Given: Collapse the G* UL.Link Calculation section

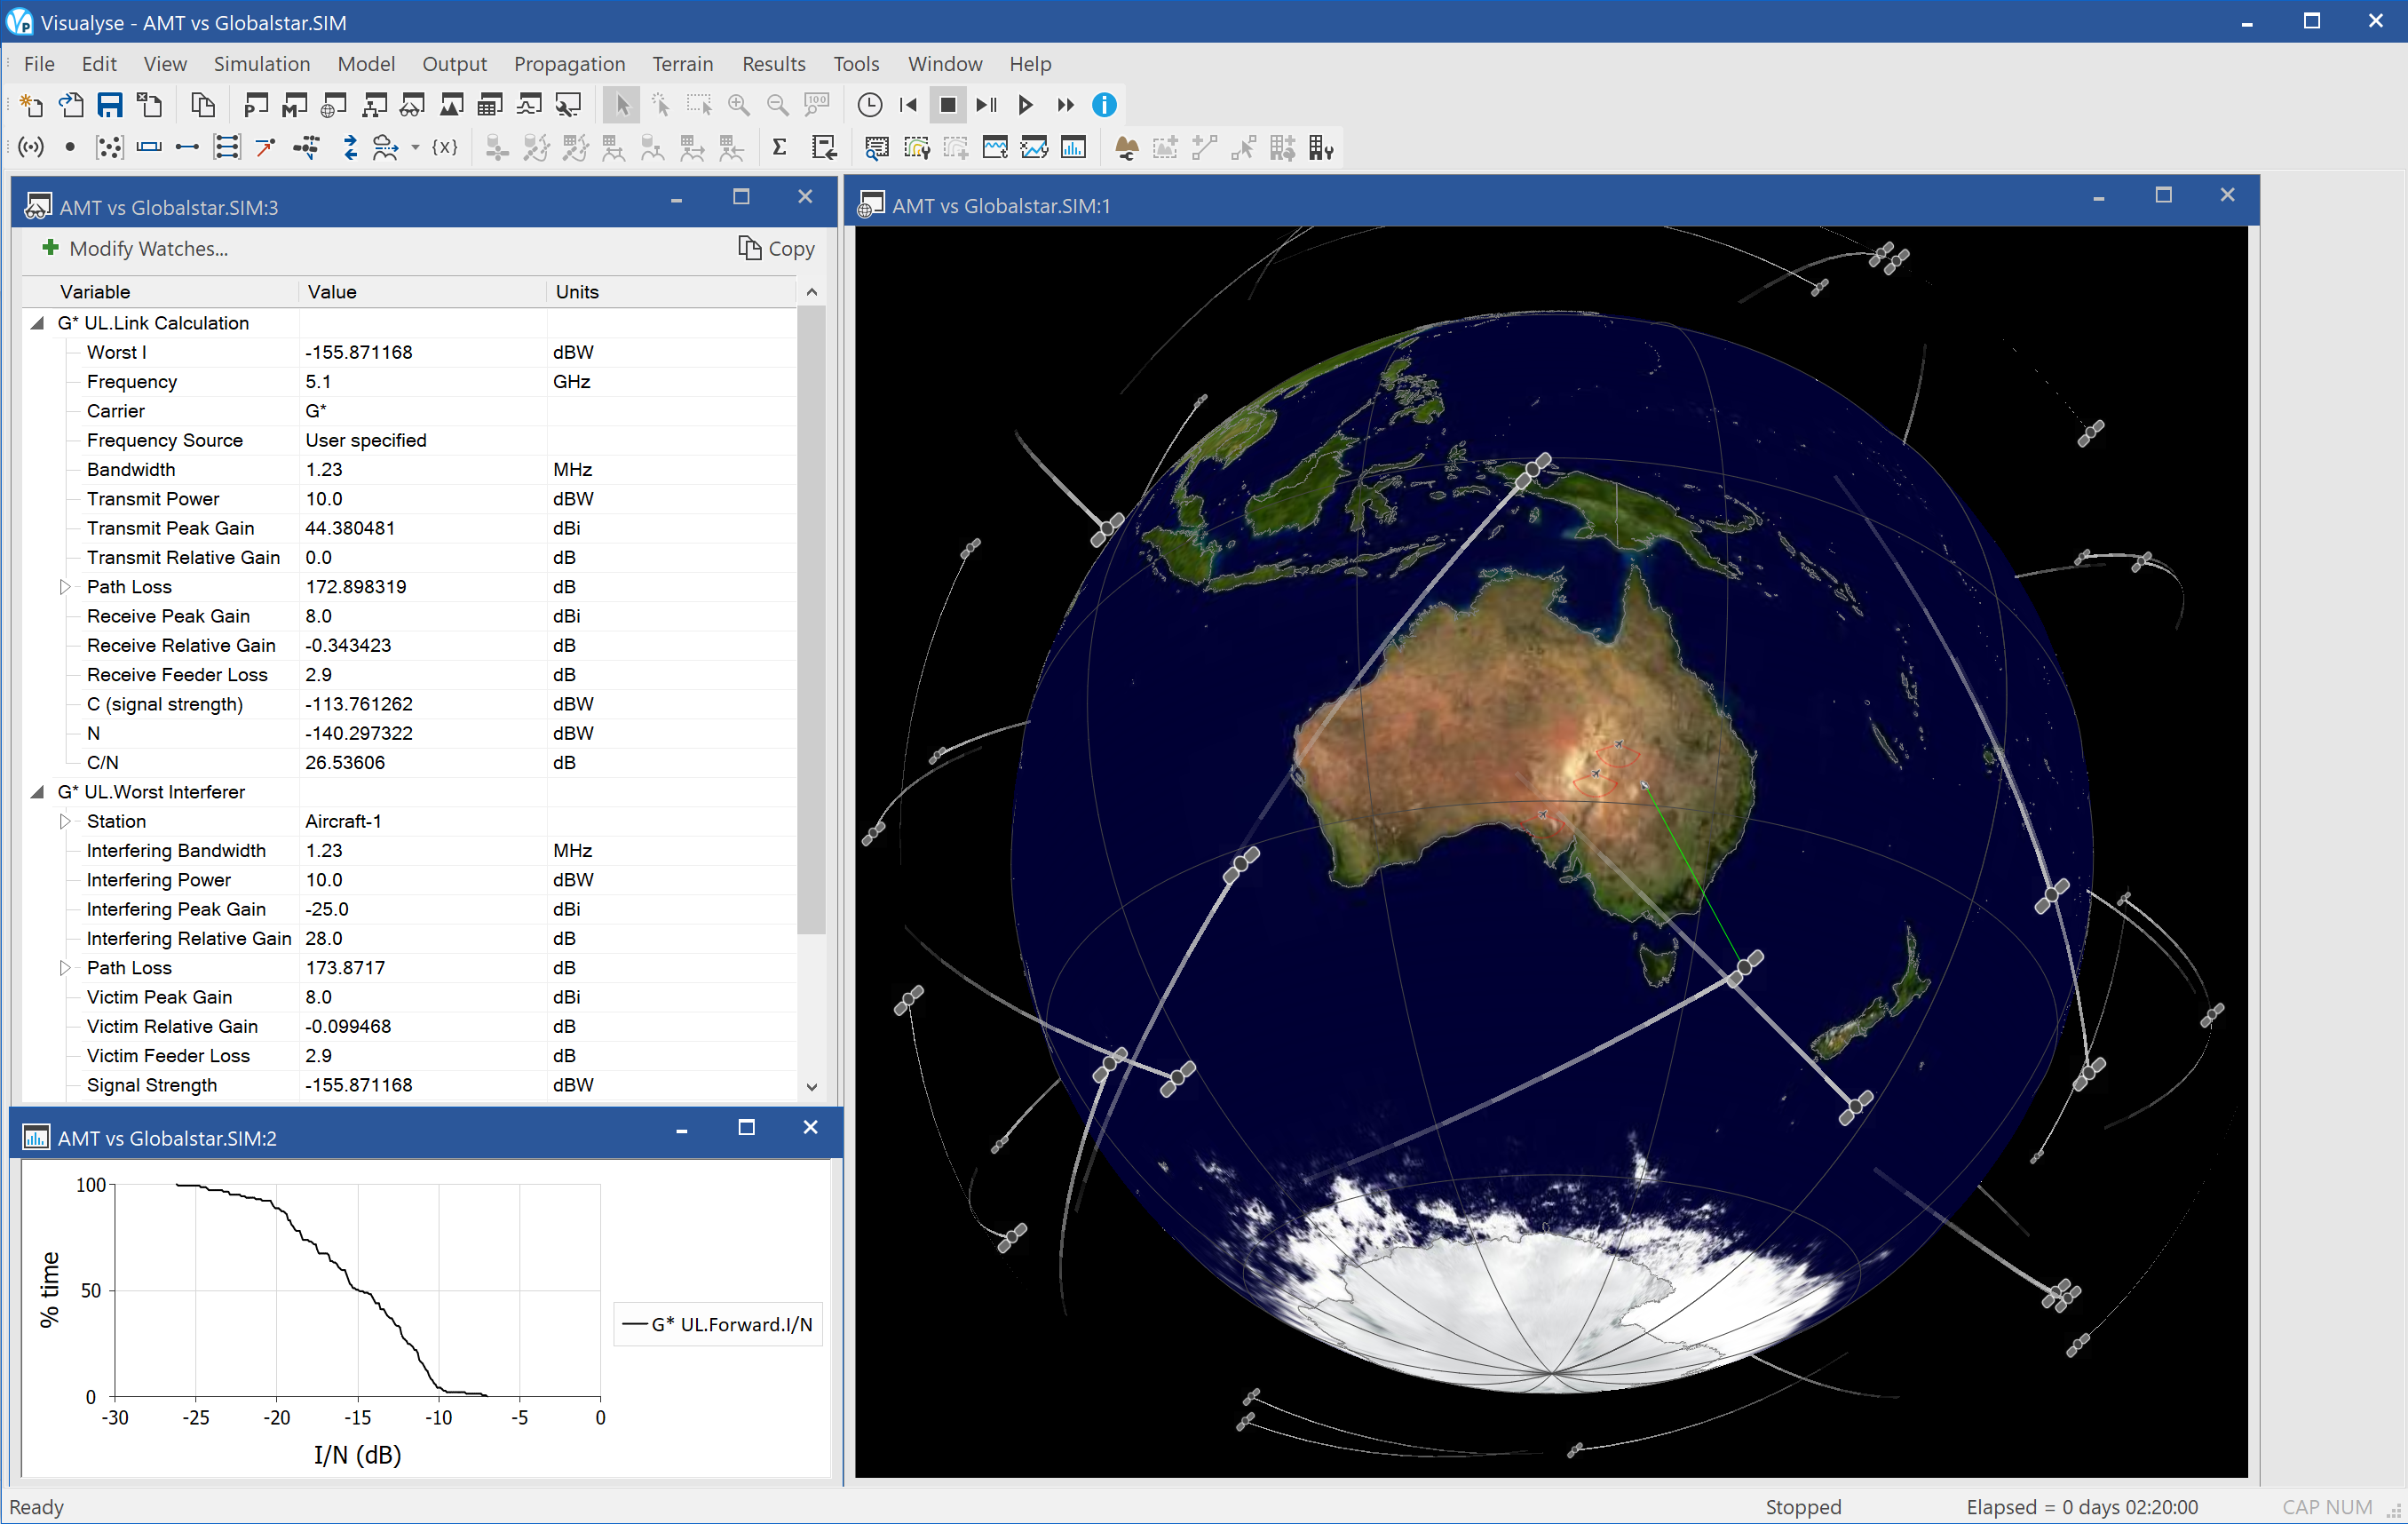Looking at the screenshot, I should click(x=37, y=323).
